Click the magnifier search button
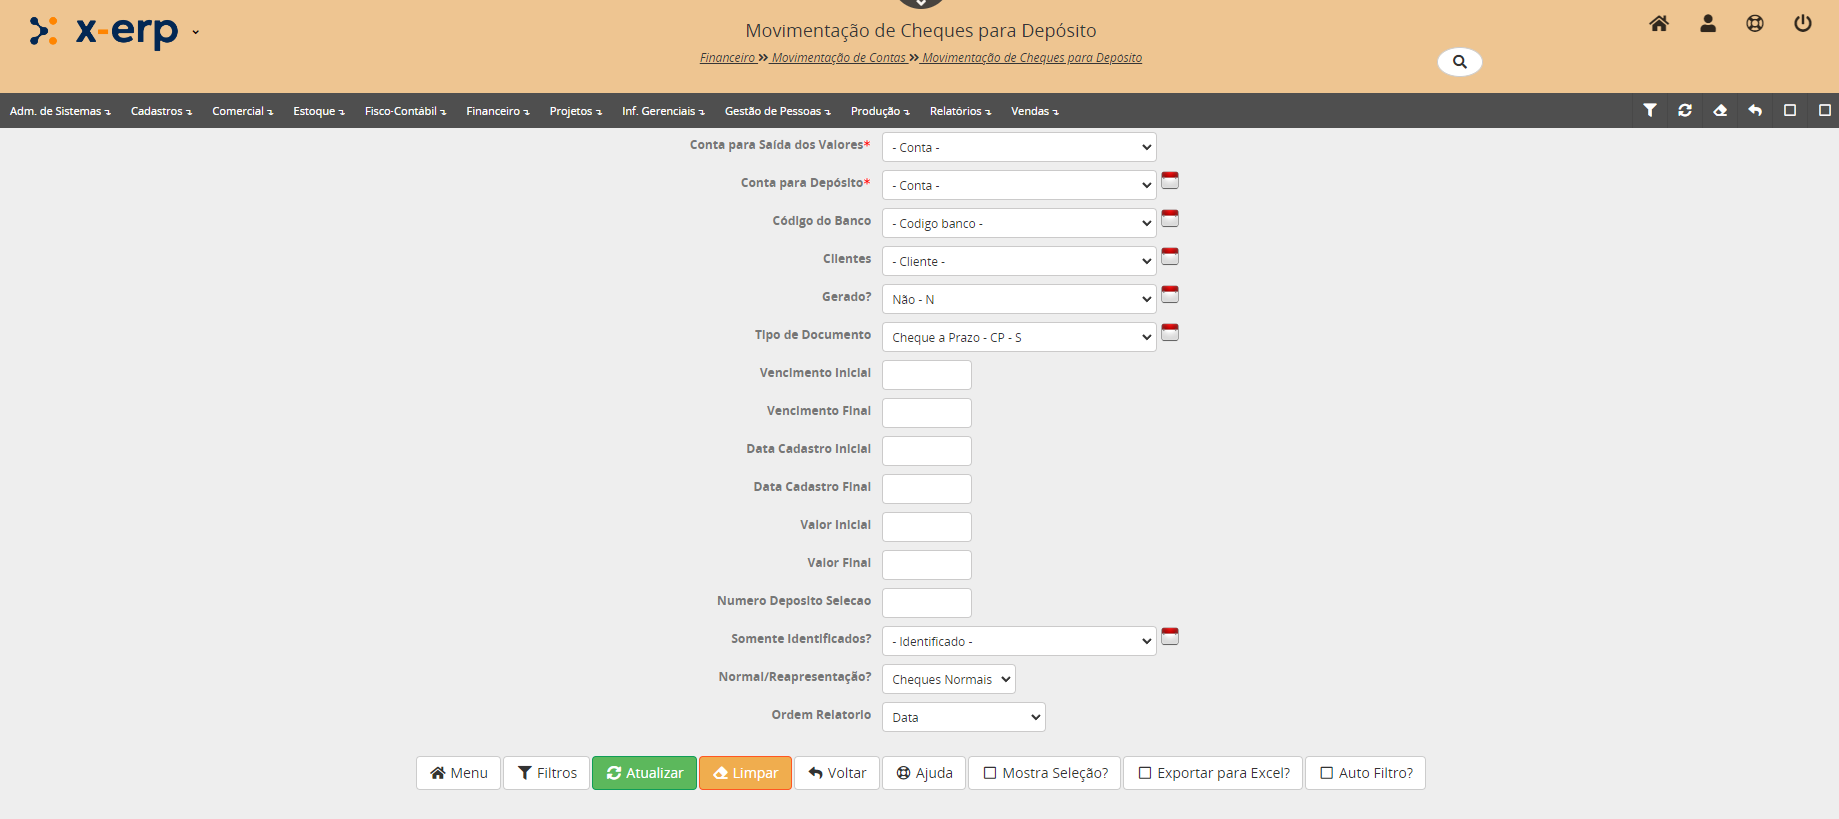 click(1459, 62)
